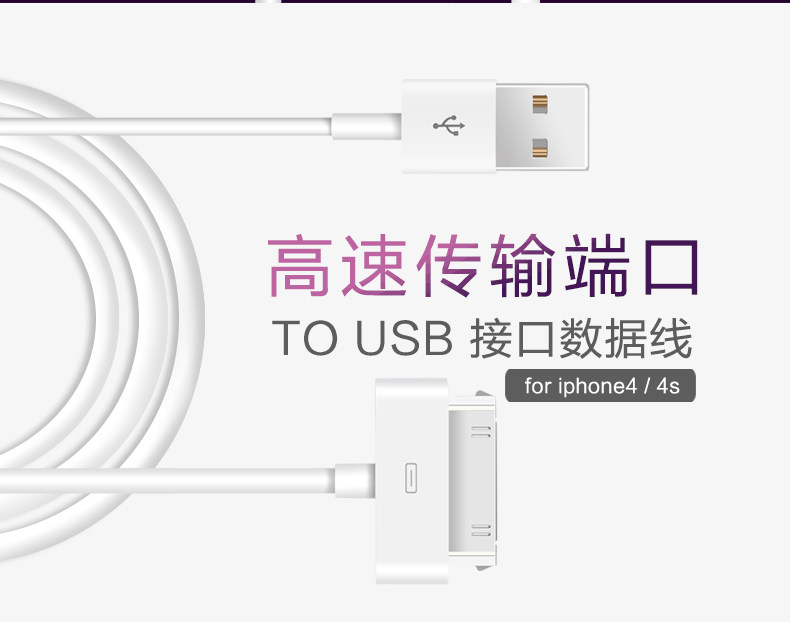Screen dimensions: 790x622
Task: Click the "口" character ending the purple headline
Action: (672, 267)
